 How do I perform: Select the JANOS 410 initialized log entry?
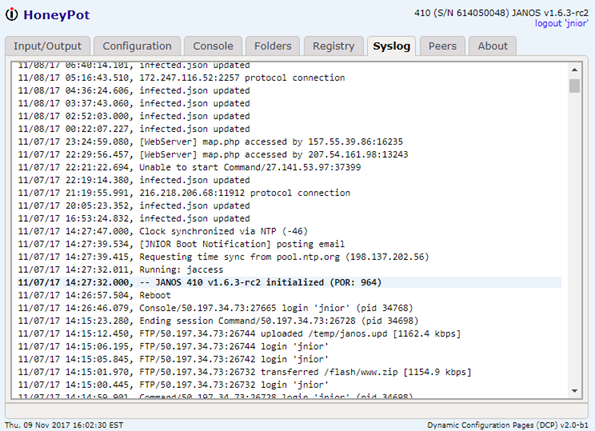pos(290,282)
